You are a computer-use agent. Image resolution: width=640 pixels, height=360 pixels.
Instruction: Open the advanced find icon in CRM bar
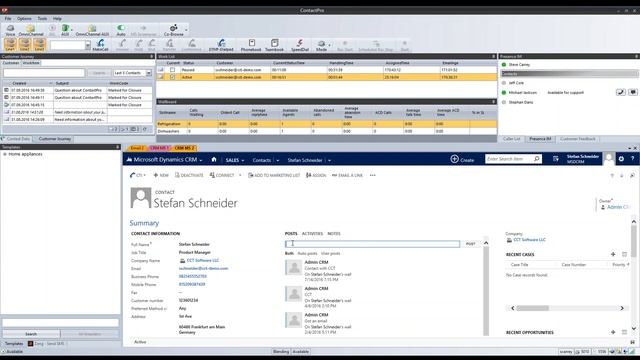click(x=556, y=159)
